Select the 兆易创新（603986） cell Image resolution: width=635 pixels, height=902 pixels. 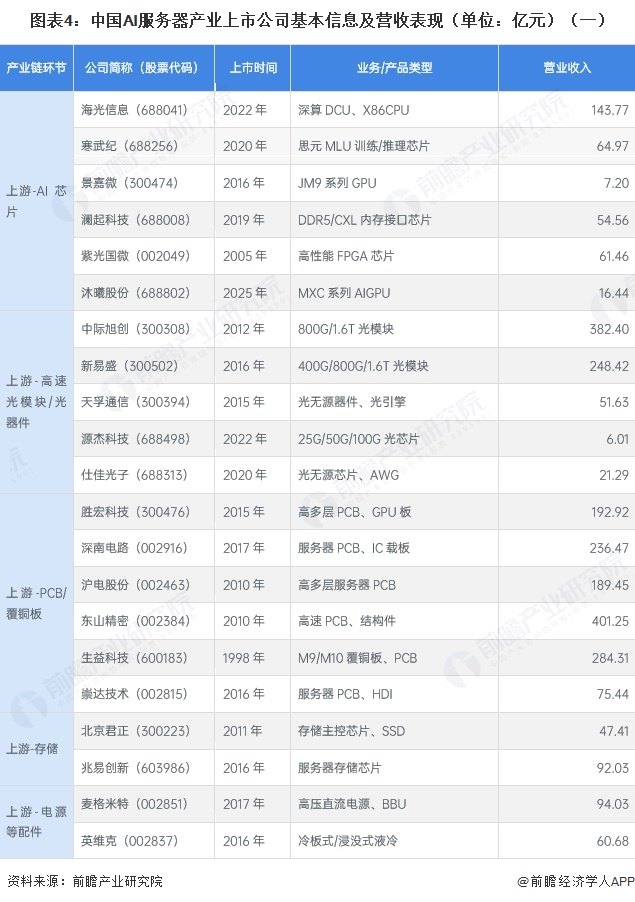tap(144, 768)
